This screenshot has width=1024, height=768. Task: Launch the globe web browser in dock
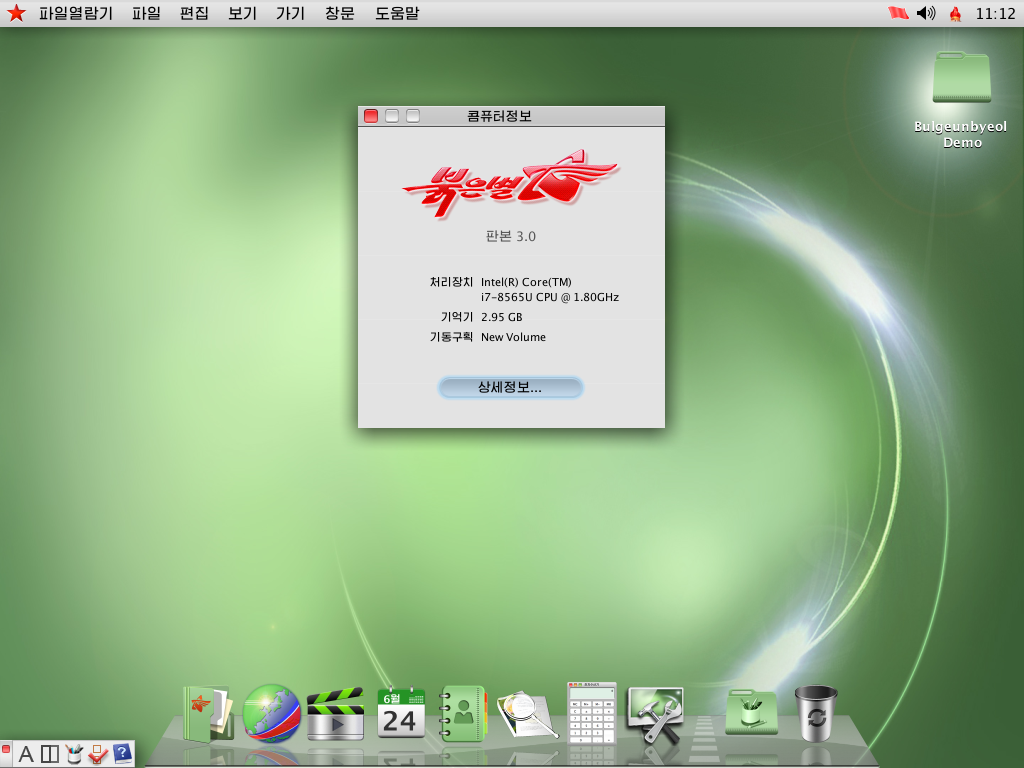[272, 713]
